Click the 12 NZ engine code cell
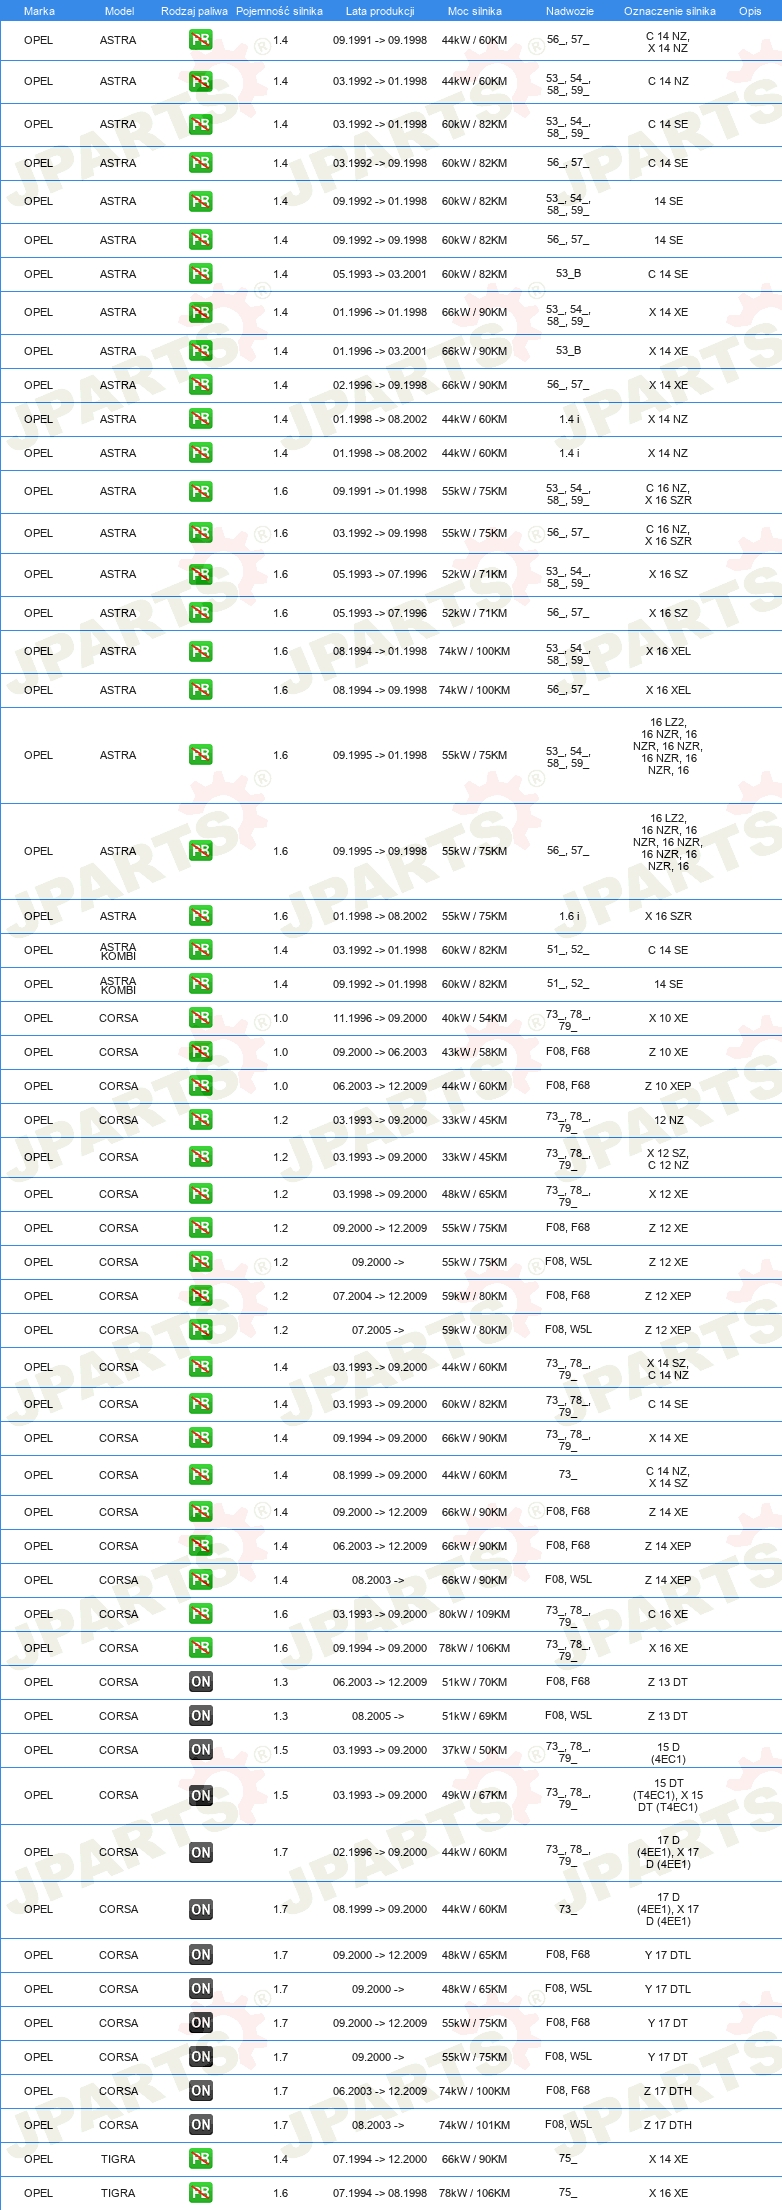 coord(669,1120)
